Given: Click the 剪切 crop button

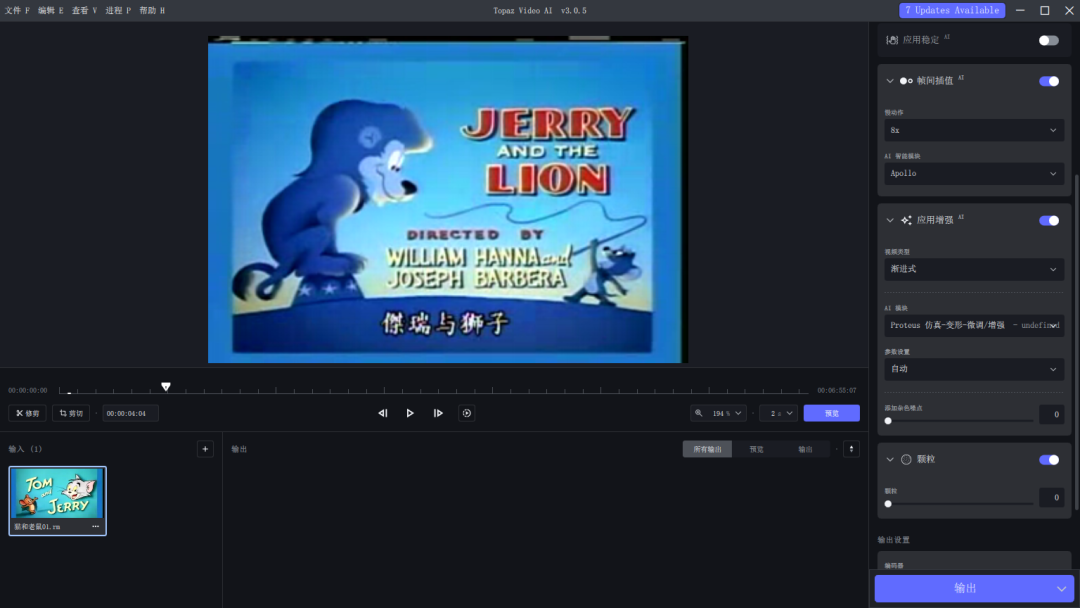Looking at the screenshot, I should [71, 413].
